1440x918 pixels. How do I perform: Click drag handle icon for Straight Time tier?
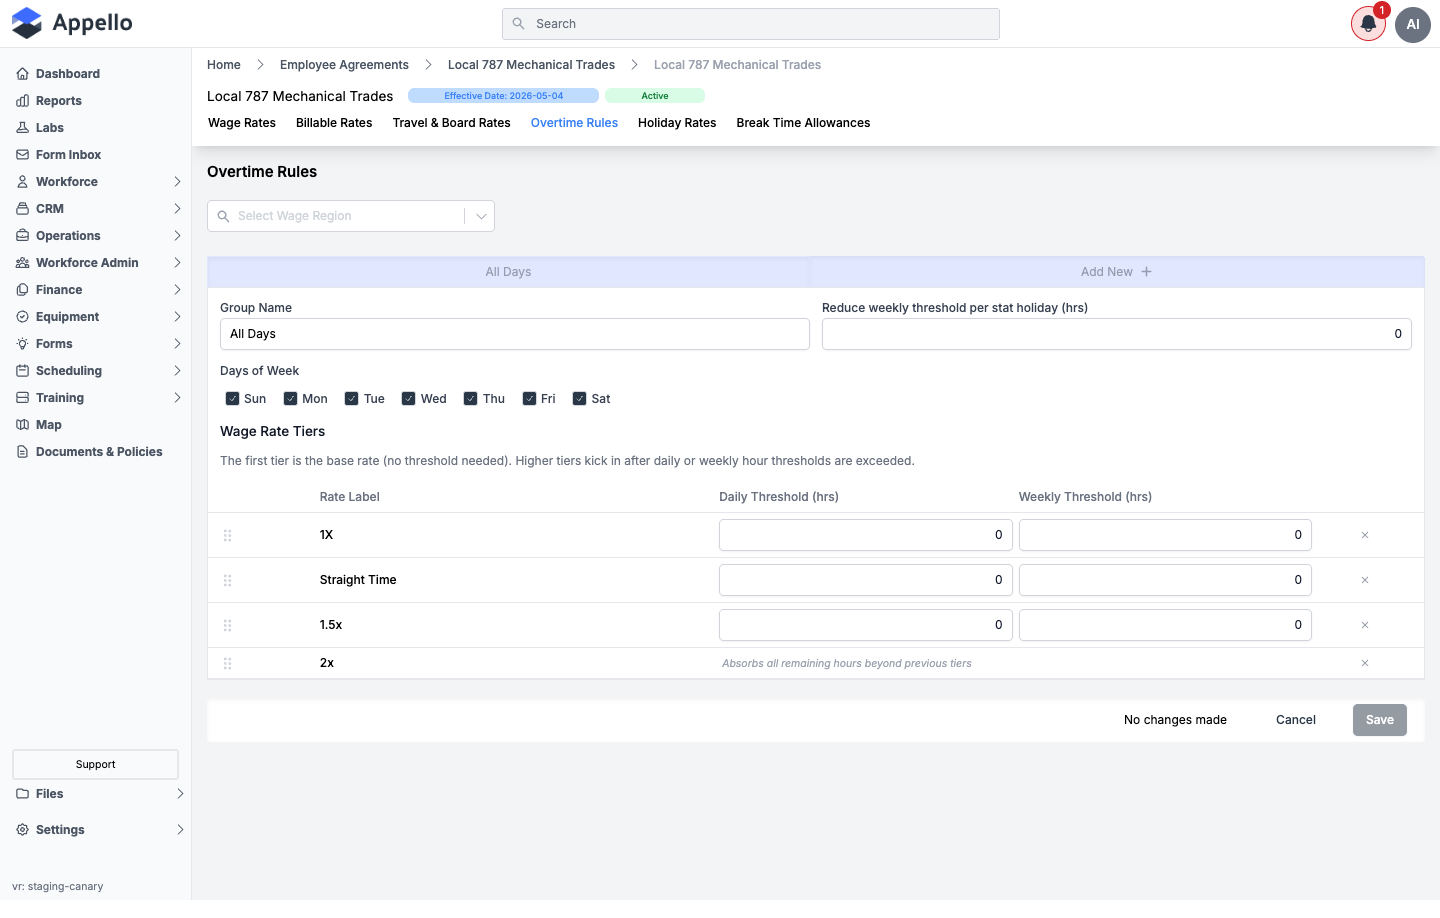click(228, 580)
